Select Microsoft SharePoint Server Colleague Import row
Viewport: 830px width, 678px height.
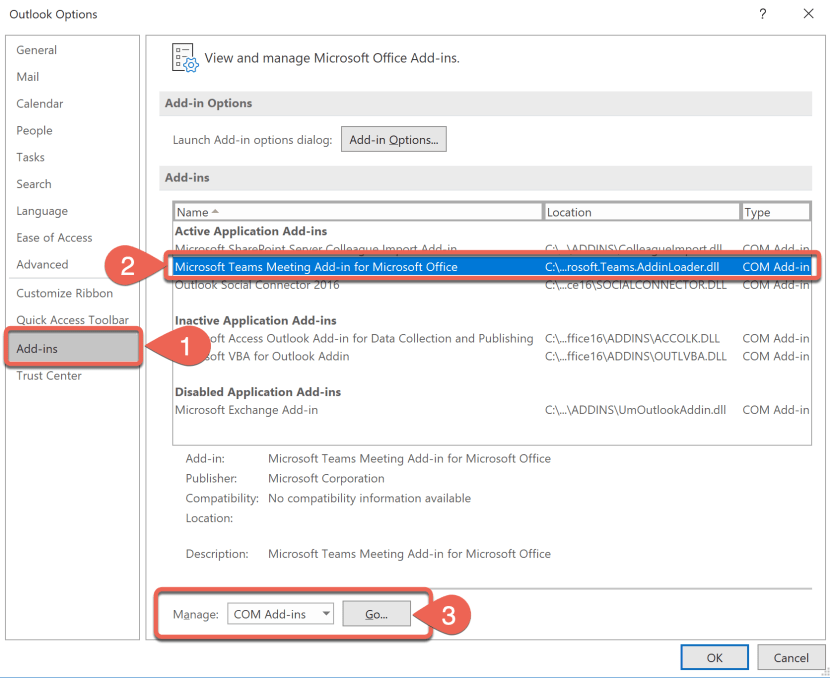[491, 248]
